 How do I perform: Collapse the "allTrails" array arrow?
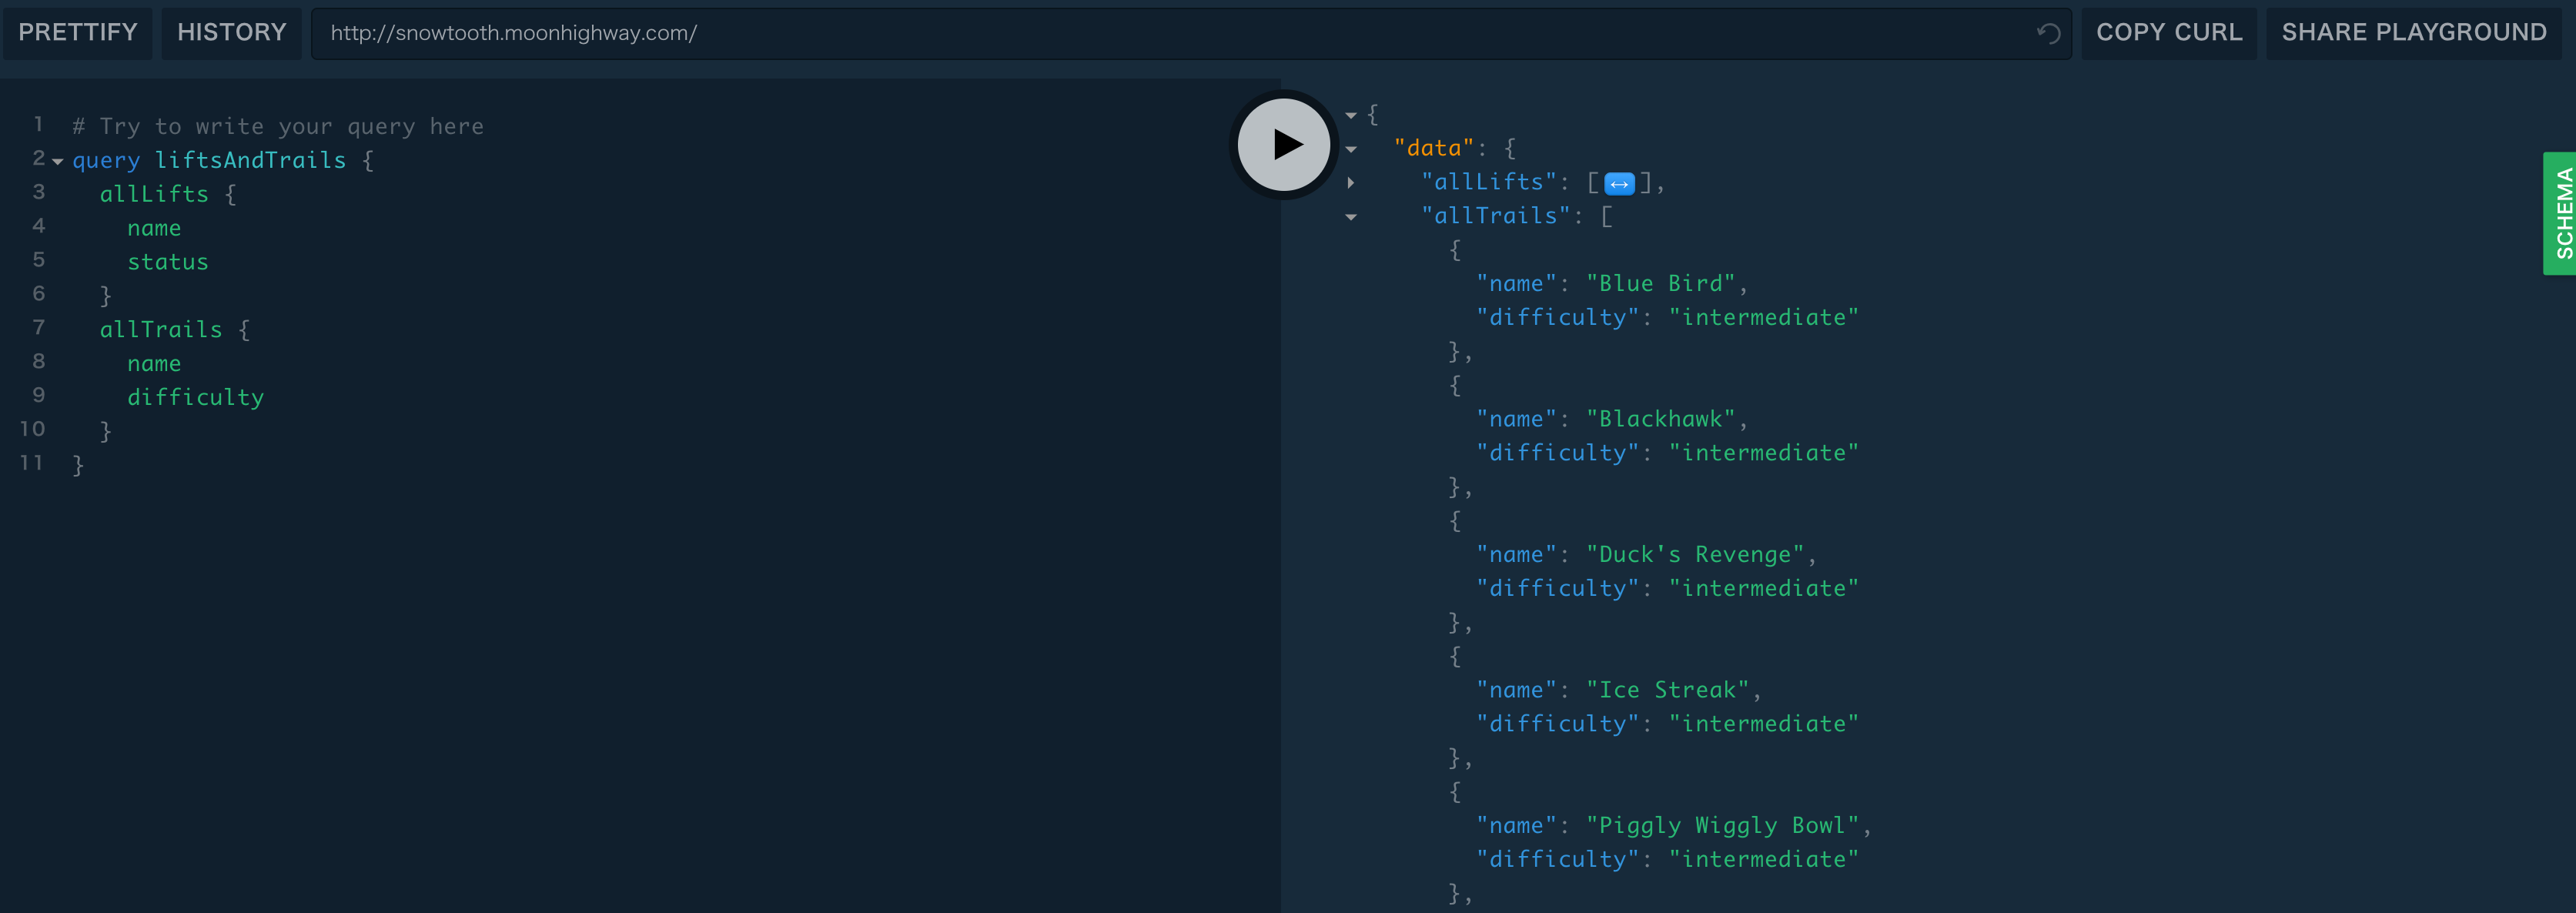coord(1351,217)
